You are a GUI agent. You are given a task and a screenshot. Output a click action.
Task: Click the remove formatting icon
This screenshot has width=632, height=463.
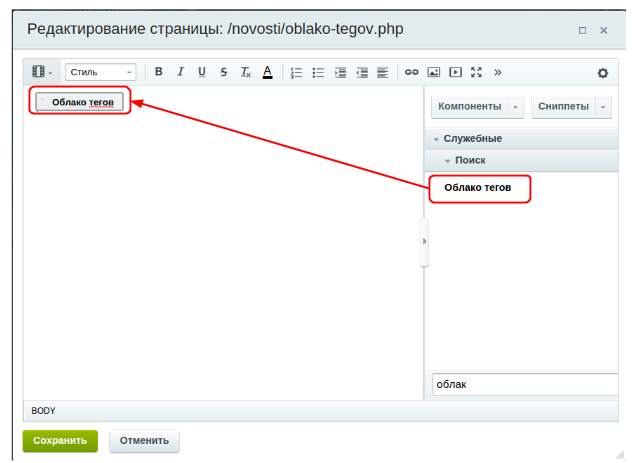[246, 72]
